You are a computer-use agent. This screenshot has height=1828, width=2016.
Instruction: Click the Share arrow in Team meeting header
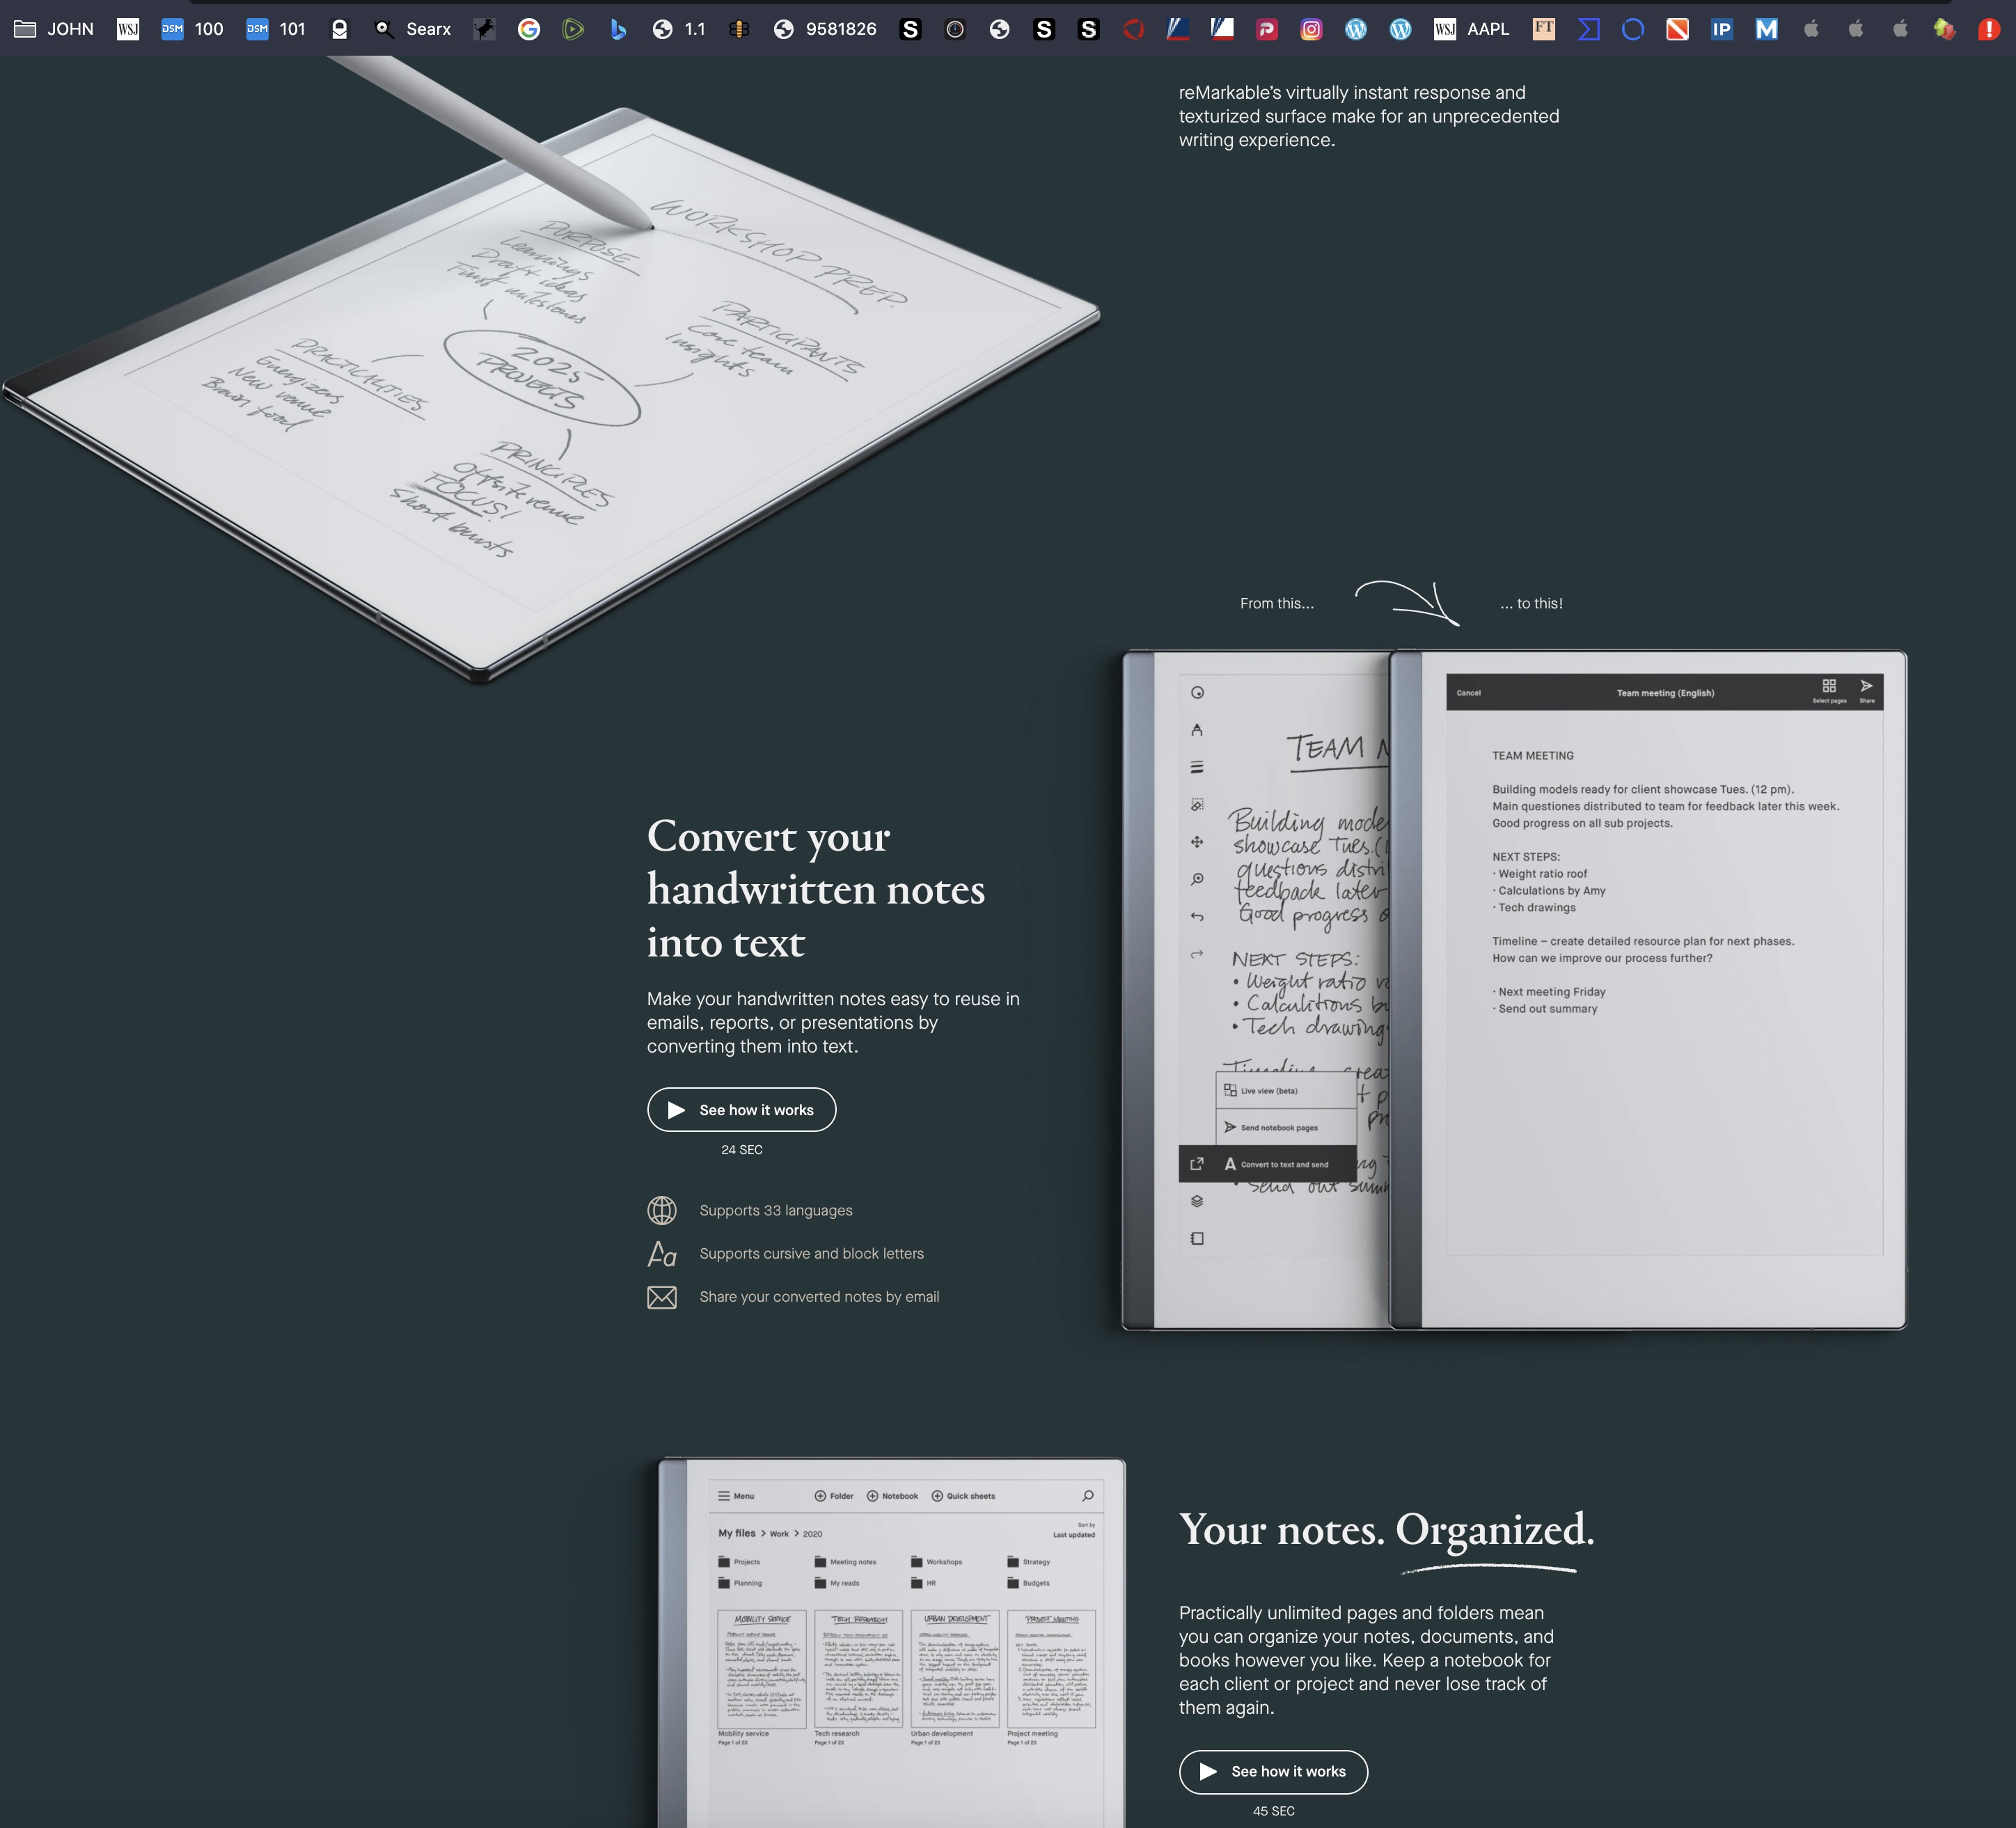1866,687
